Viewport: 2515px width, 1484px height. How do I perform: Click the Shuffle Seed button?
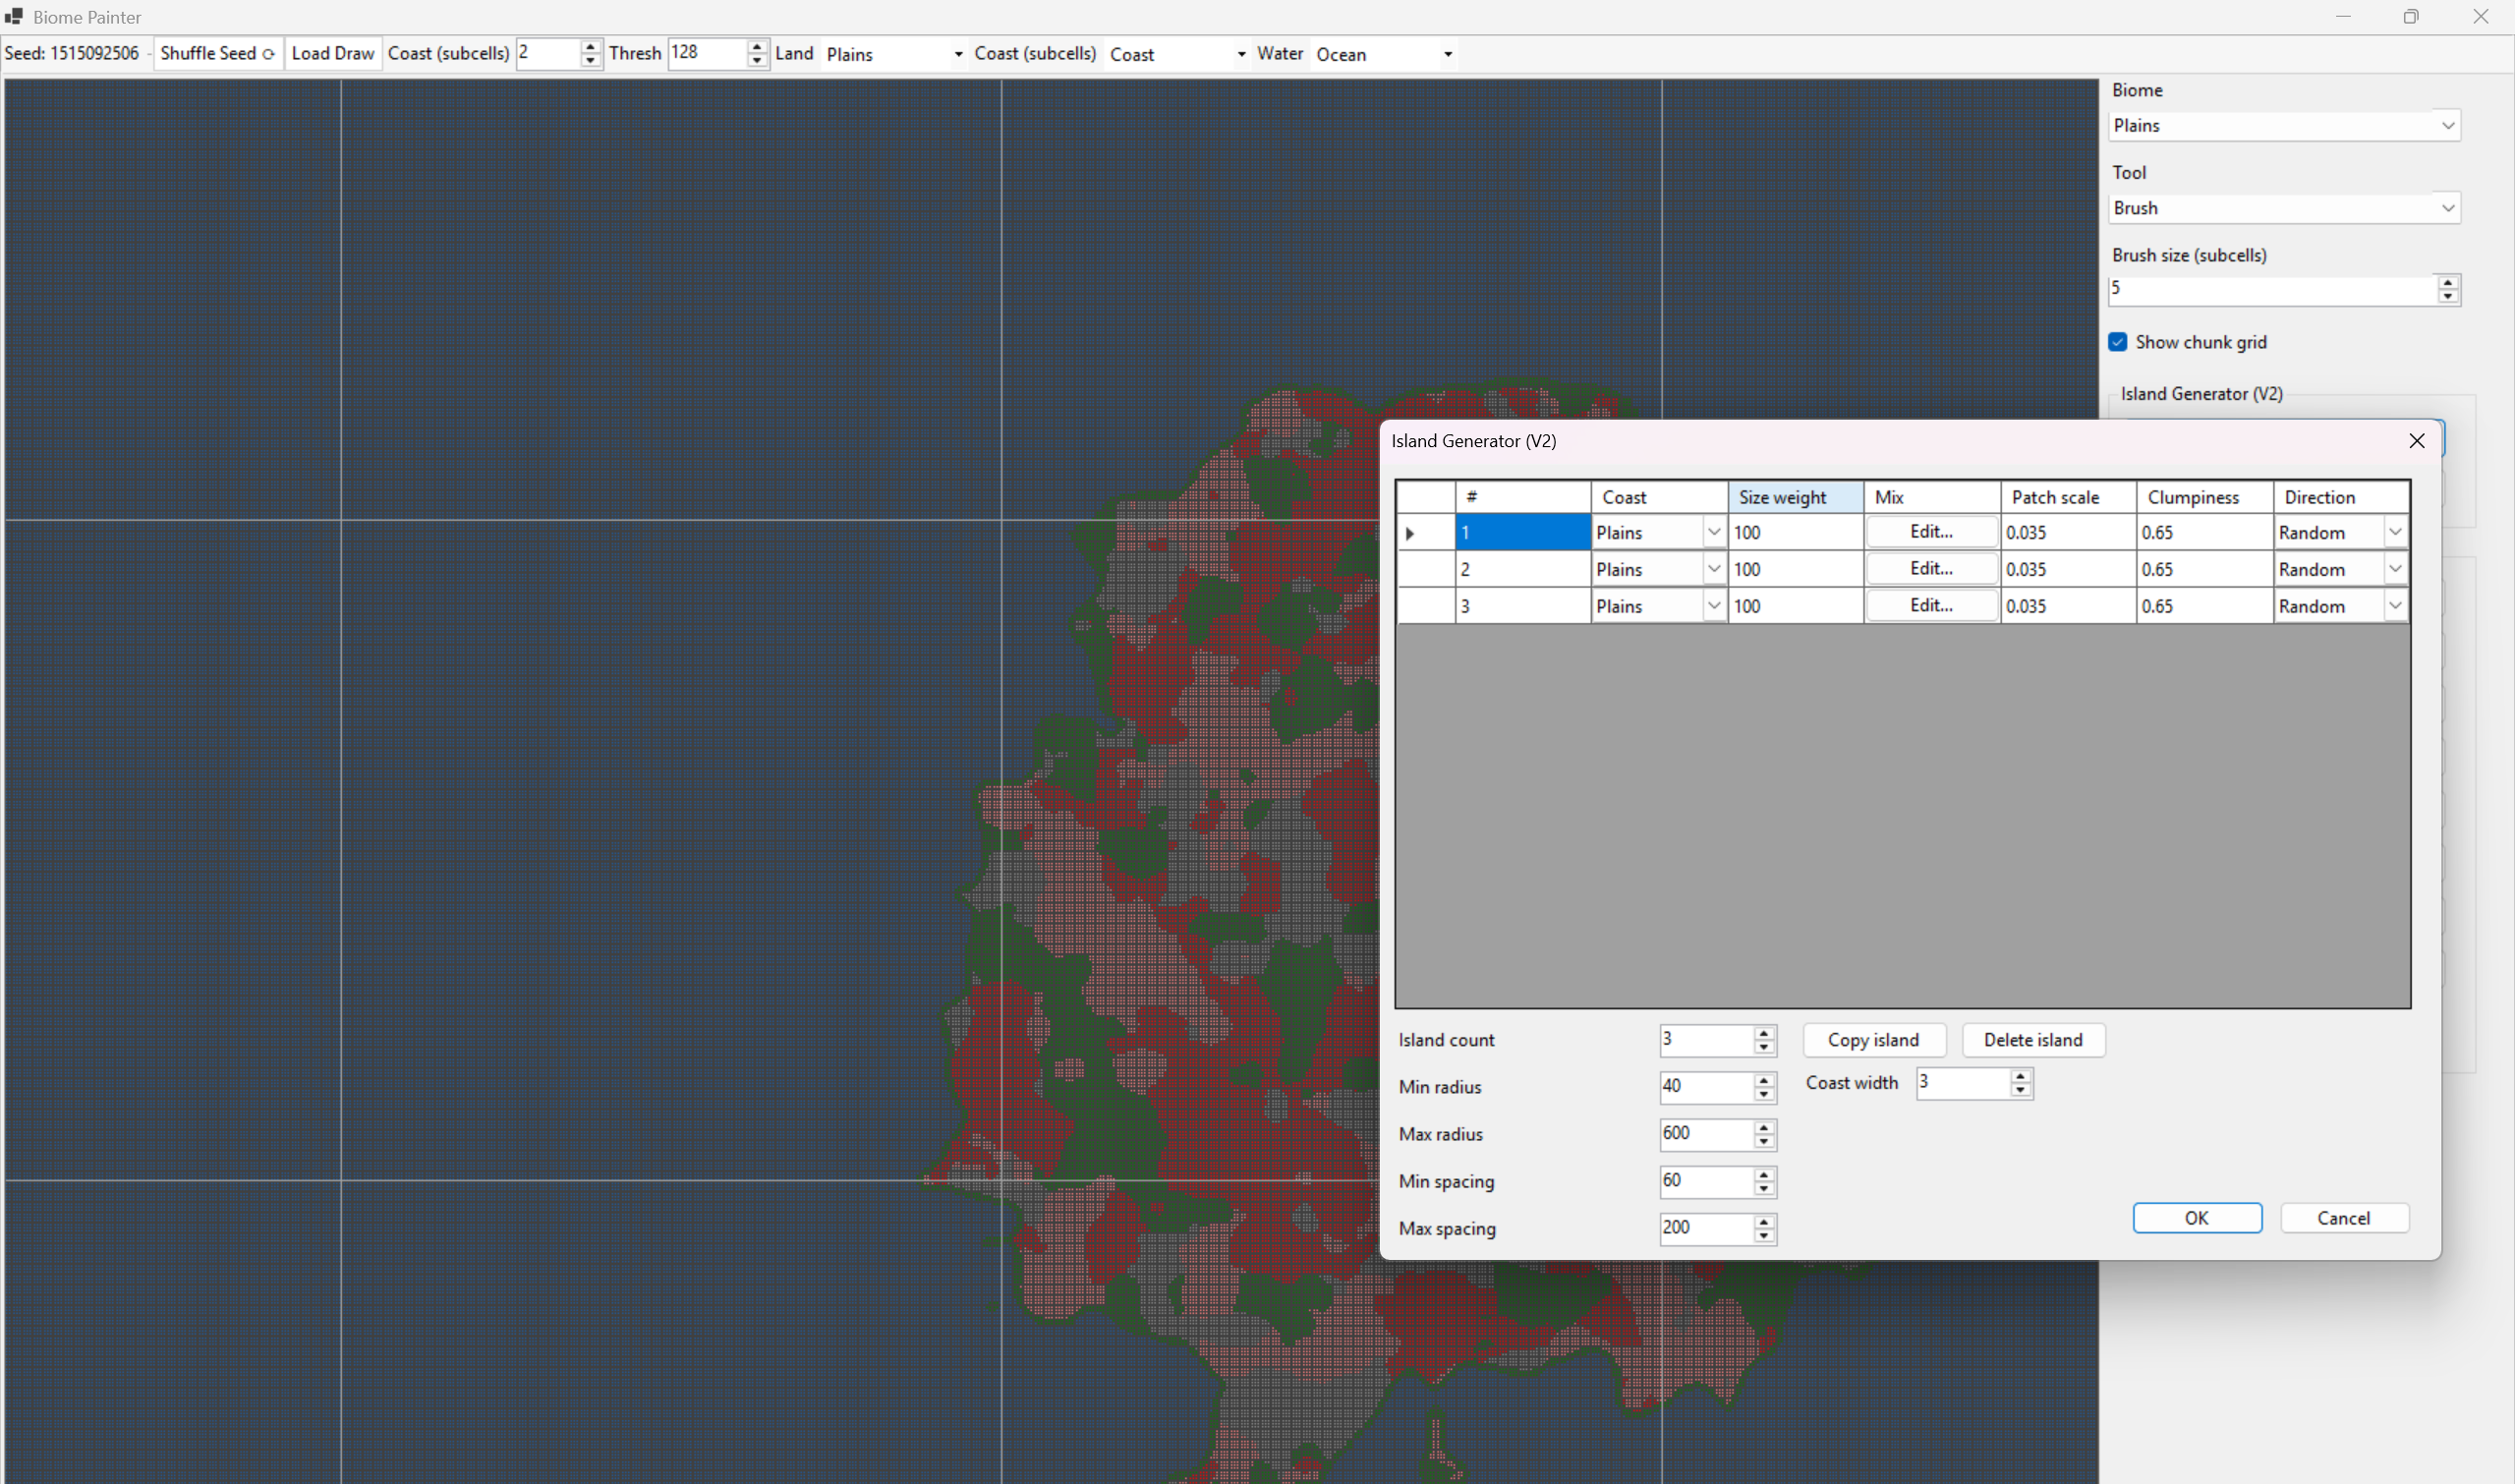(217, 54)
